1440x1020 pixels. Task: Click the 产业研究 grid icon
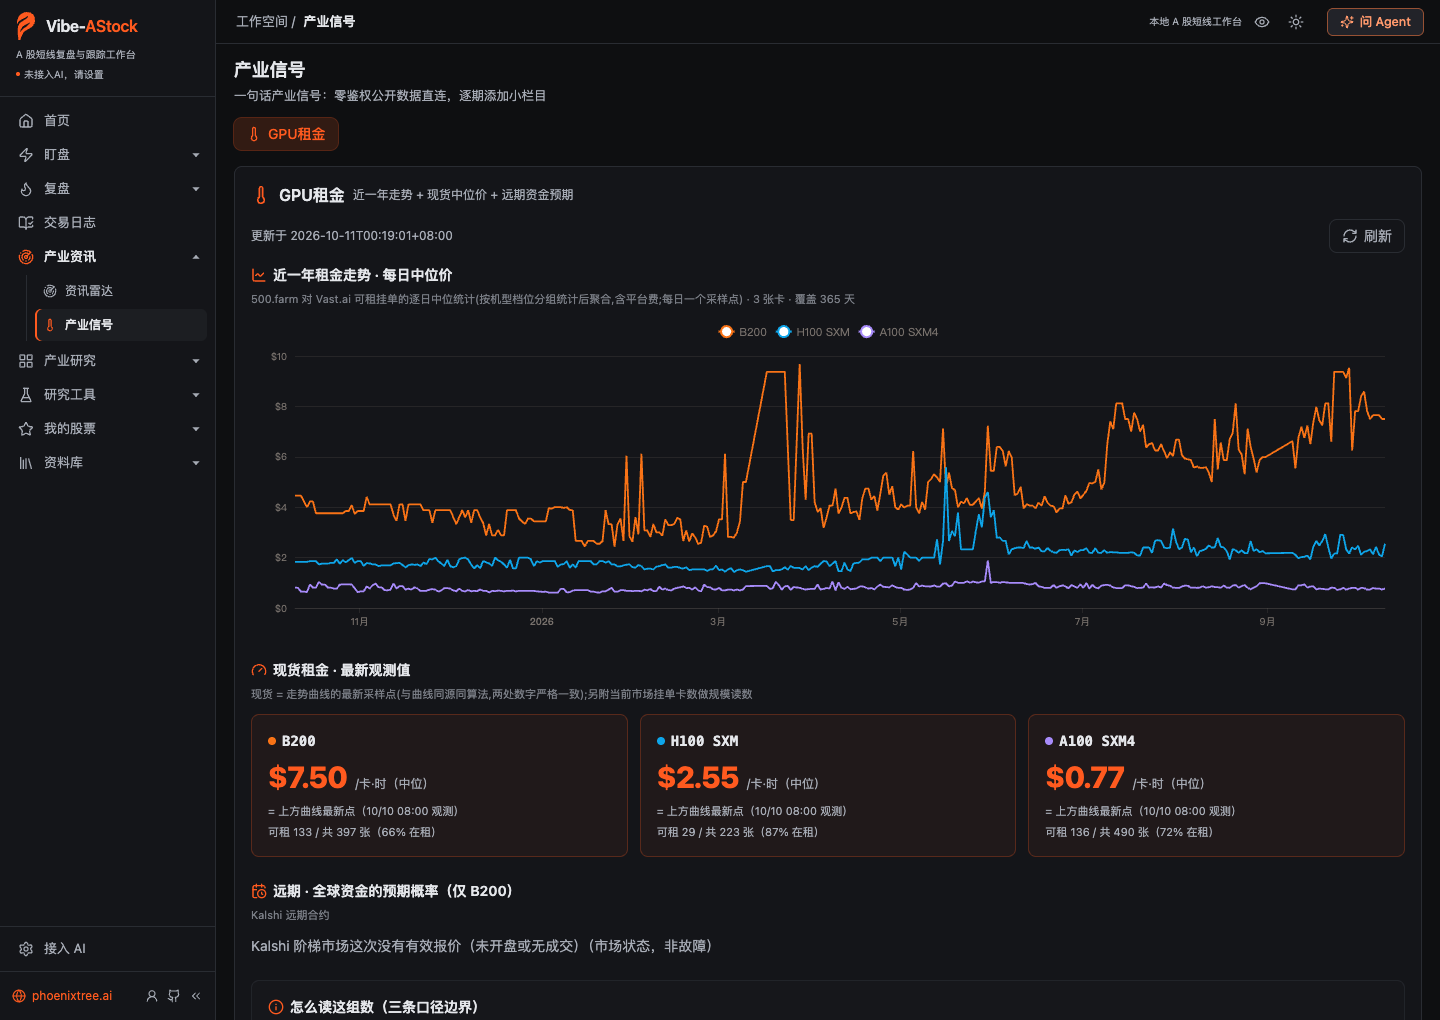tap(26, 361)
